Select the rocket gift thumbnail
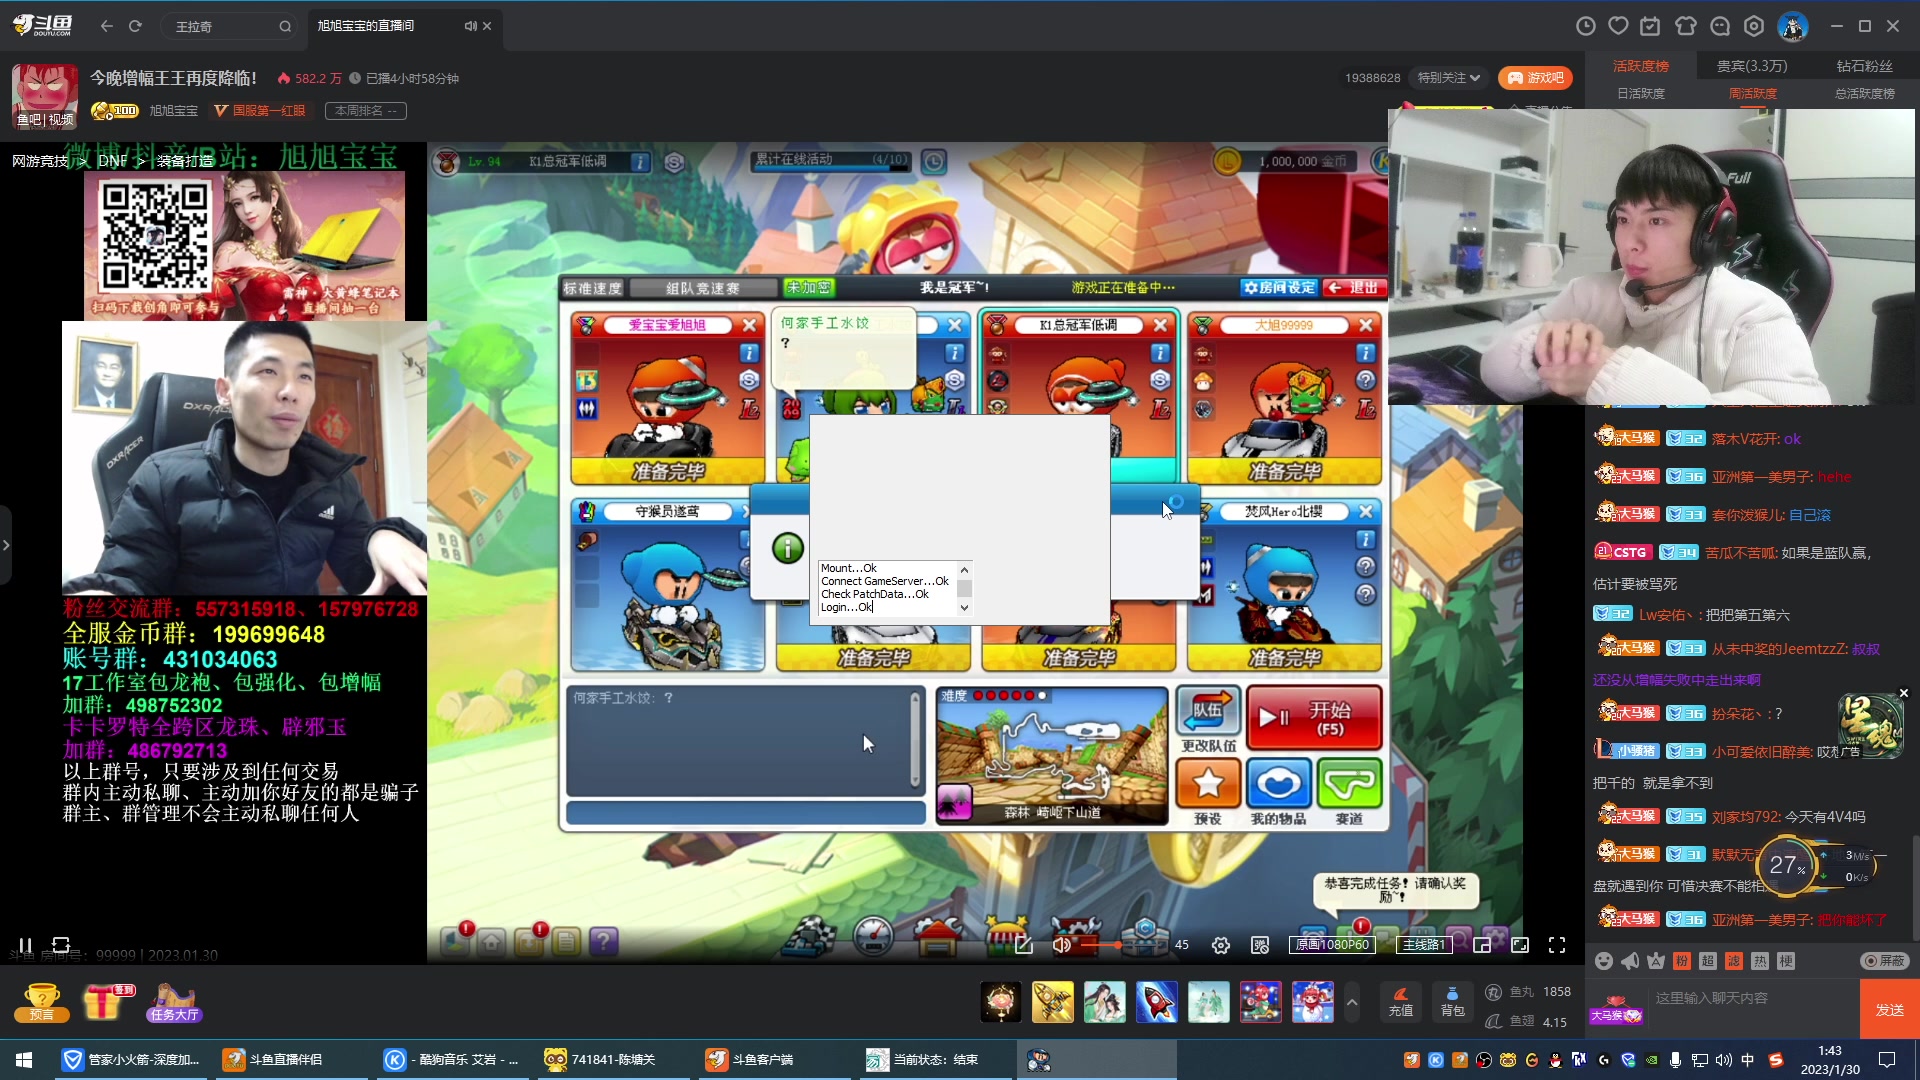Screen dimensions: 1920x1080 pyautogui.click(x=1157, y=1002)
